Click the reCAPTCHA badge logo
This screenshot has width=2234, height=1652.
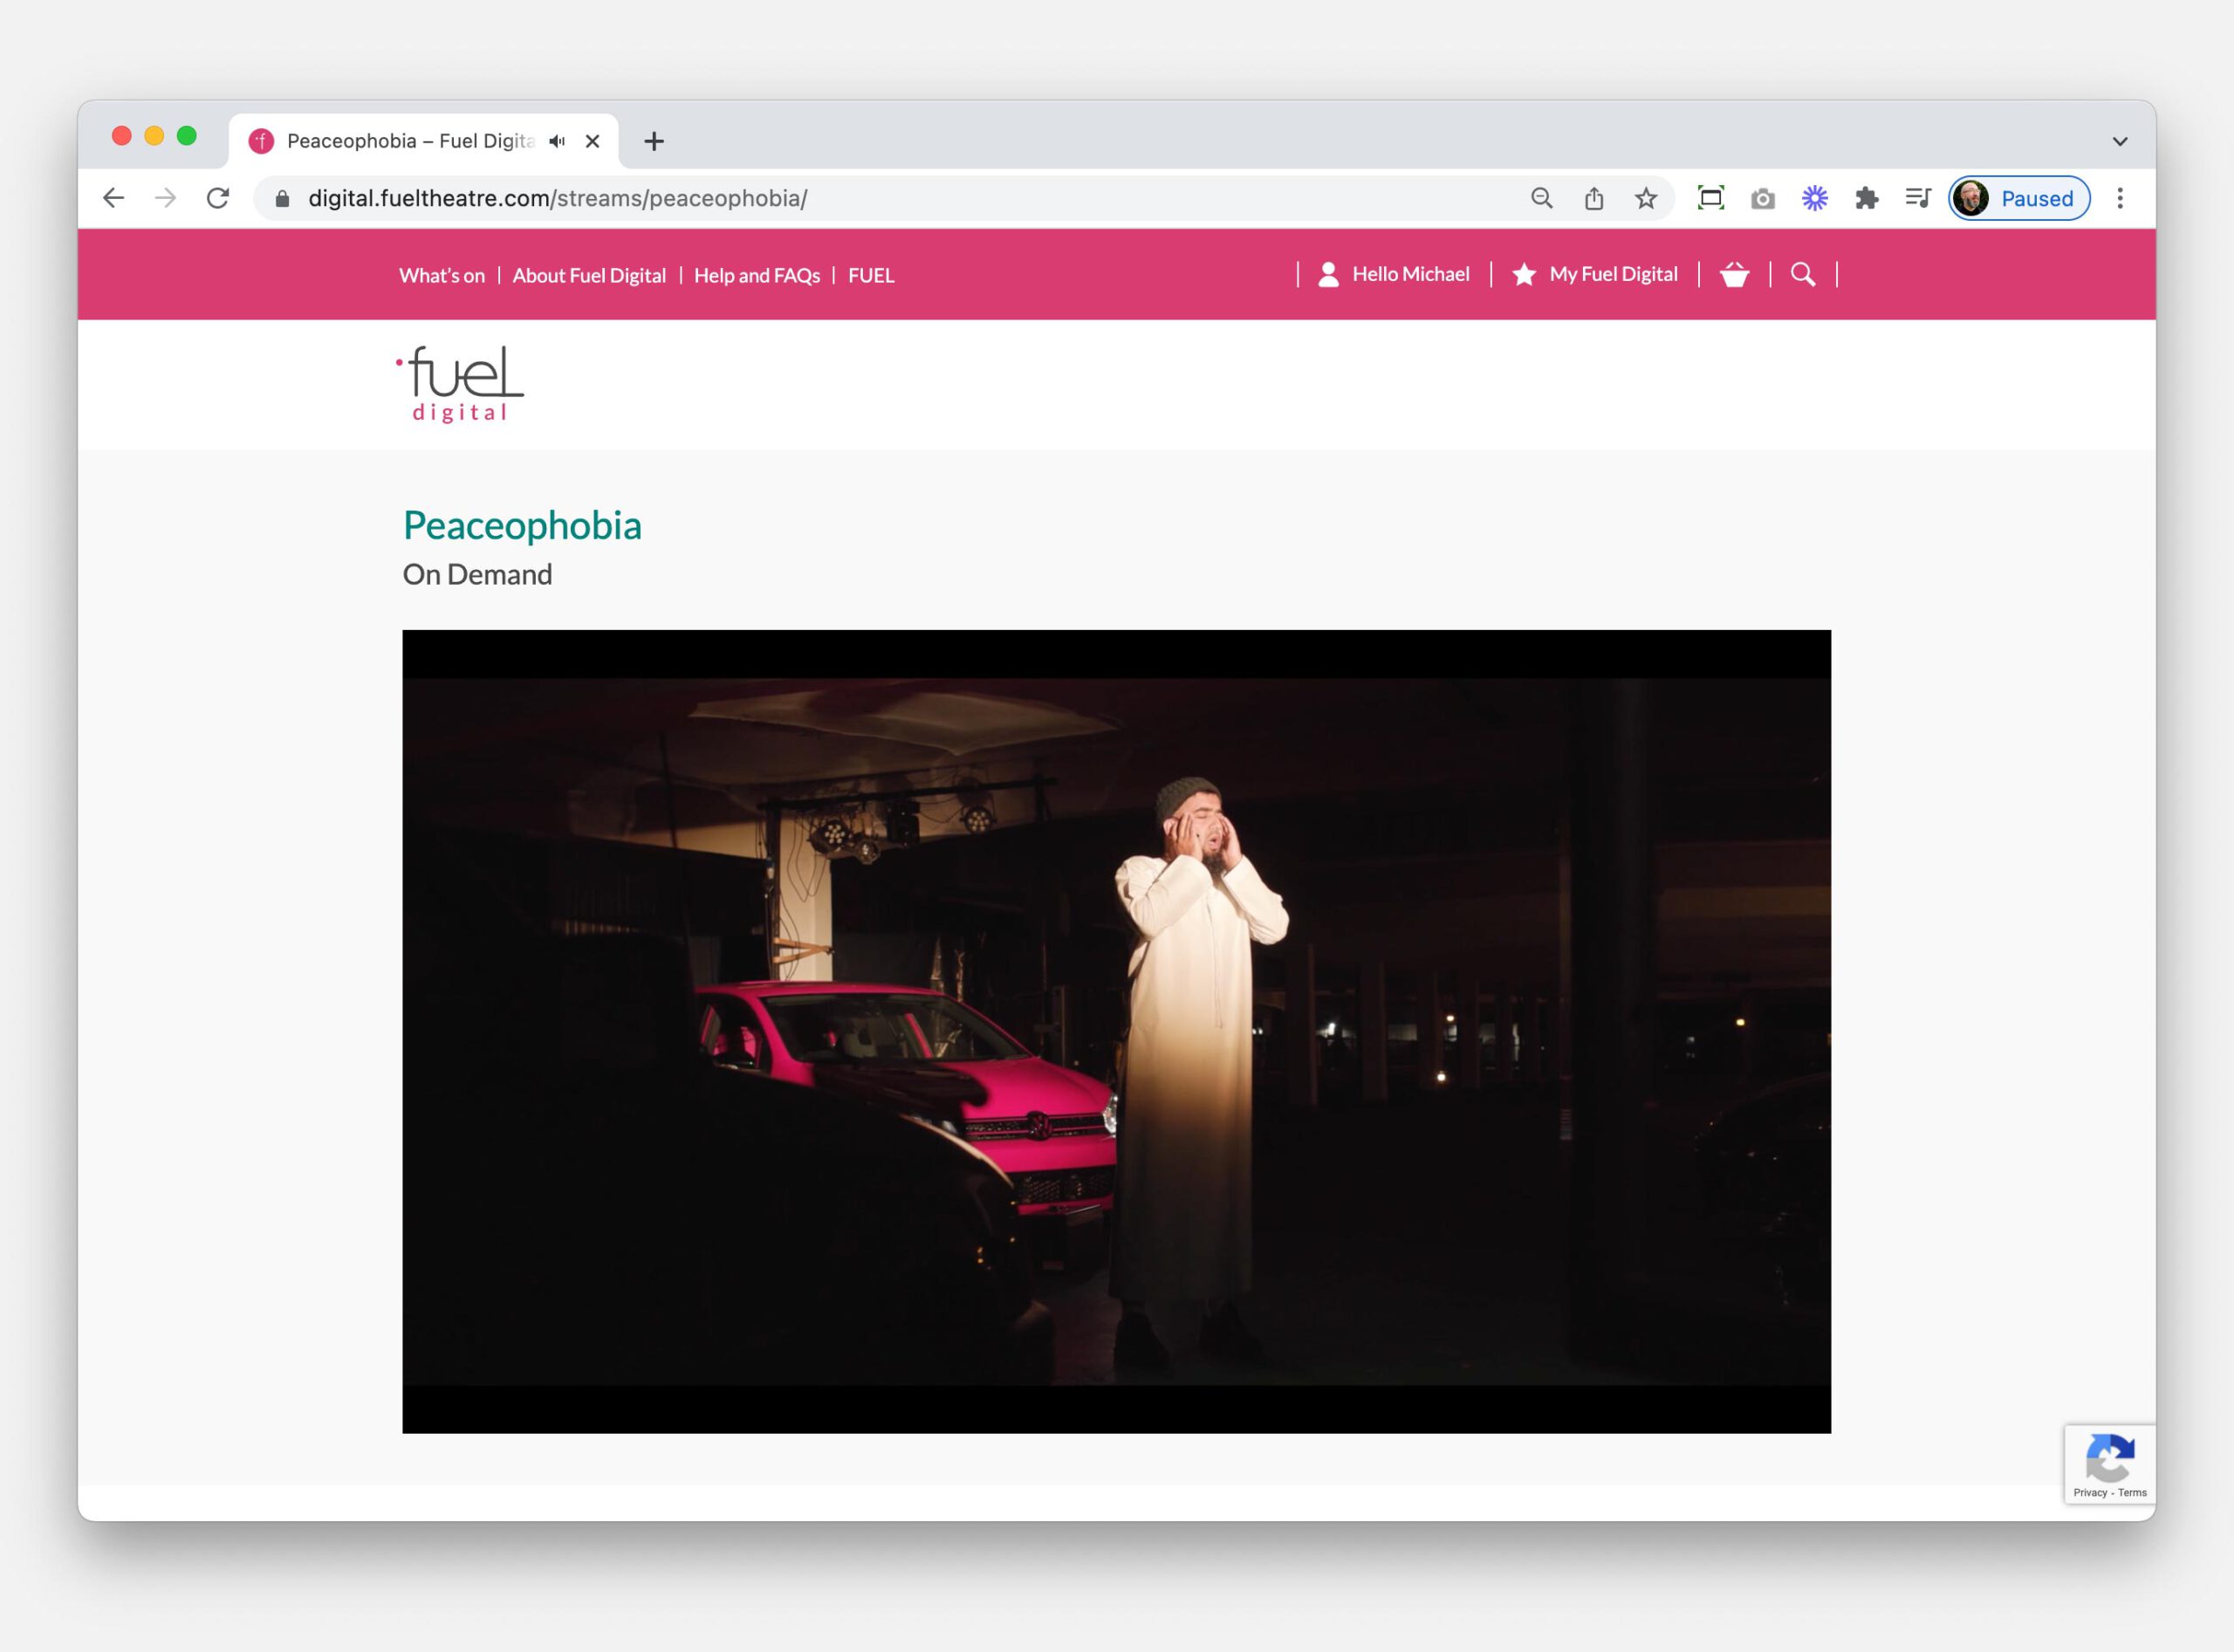(x=2110, y=1457)
